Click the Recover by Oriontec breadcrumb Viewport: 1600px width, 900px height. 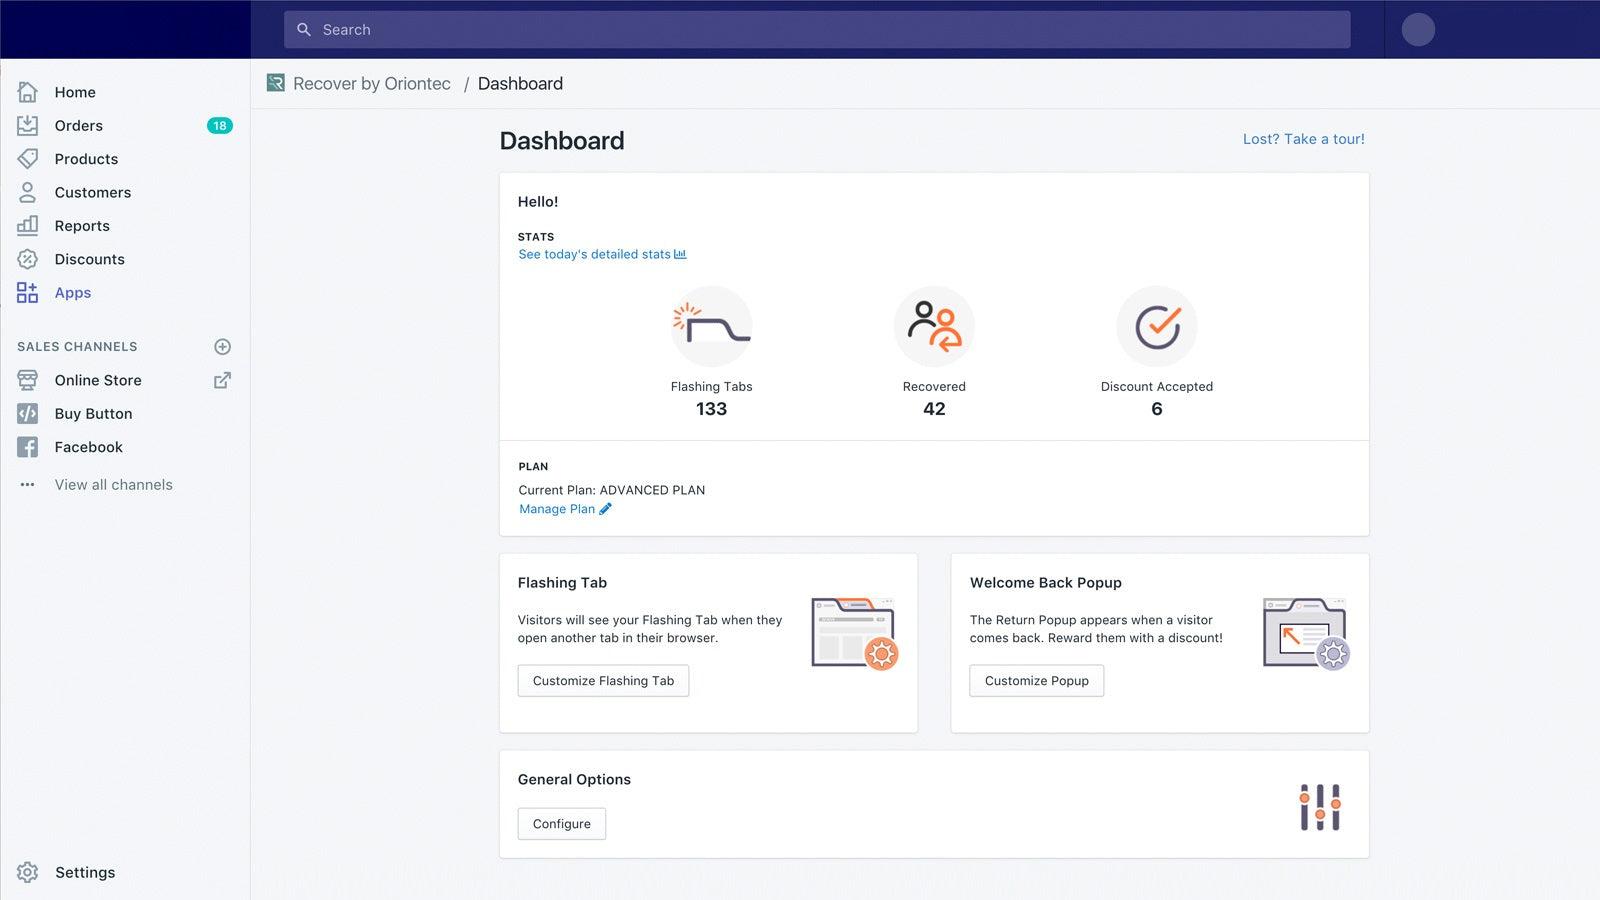371,83
